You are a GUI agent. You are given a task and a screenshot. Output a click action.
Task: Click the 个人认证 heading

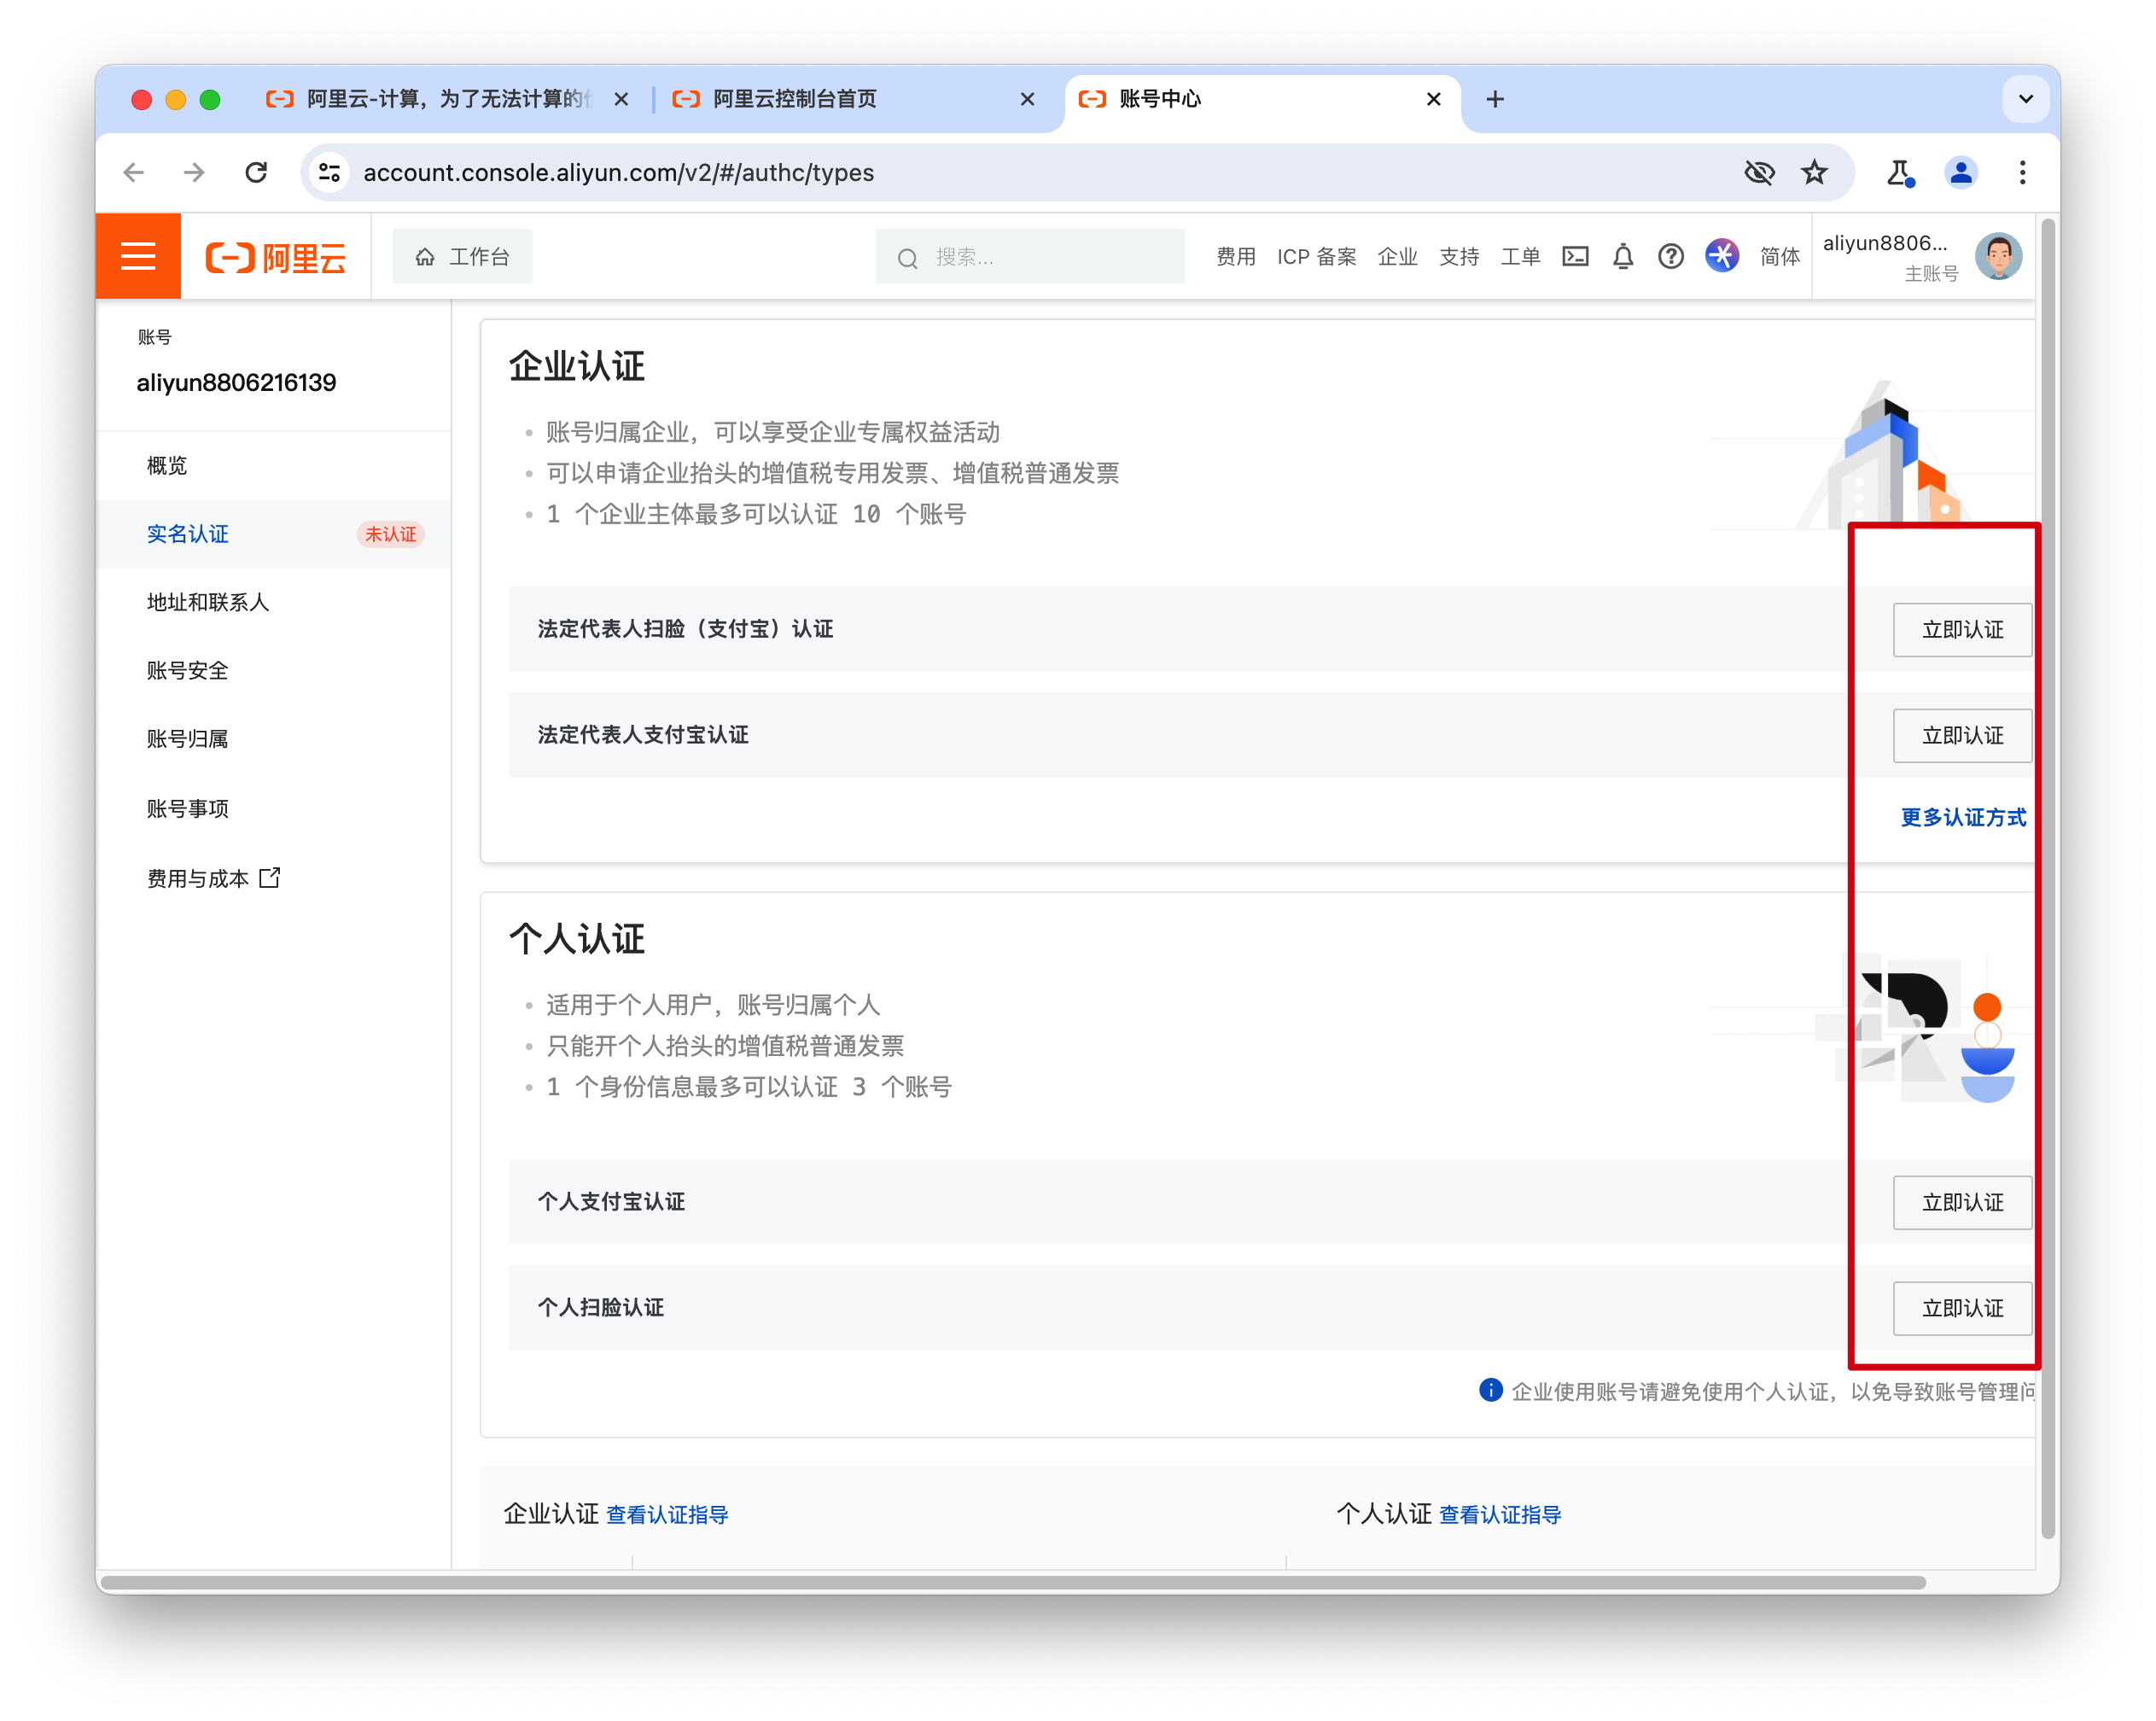pyautogui.click(x=577, y=939)
